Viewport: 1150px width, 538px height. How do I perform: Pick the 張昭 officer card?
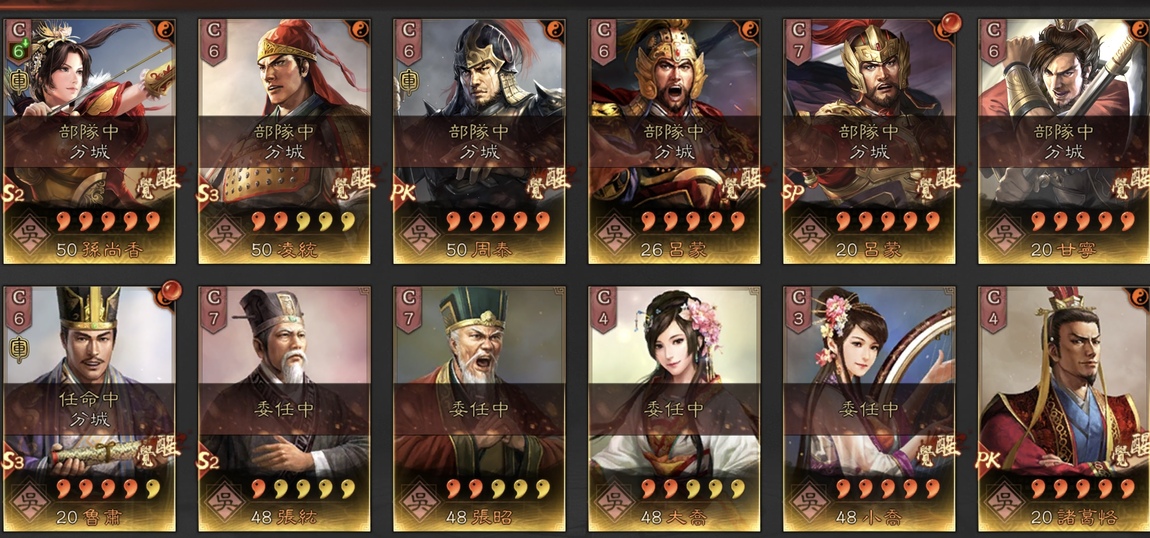(480, 408)
